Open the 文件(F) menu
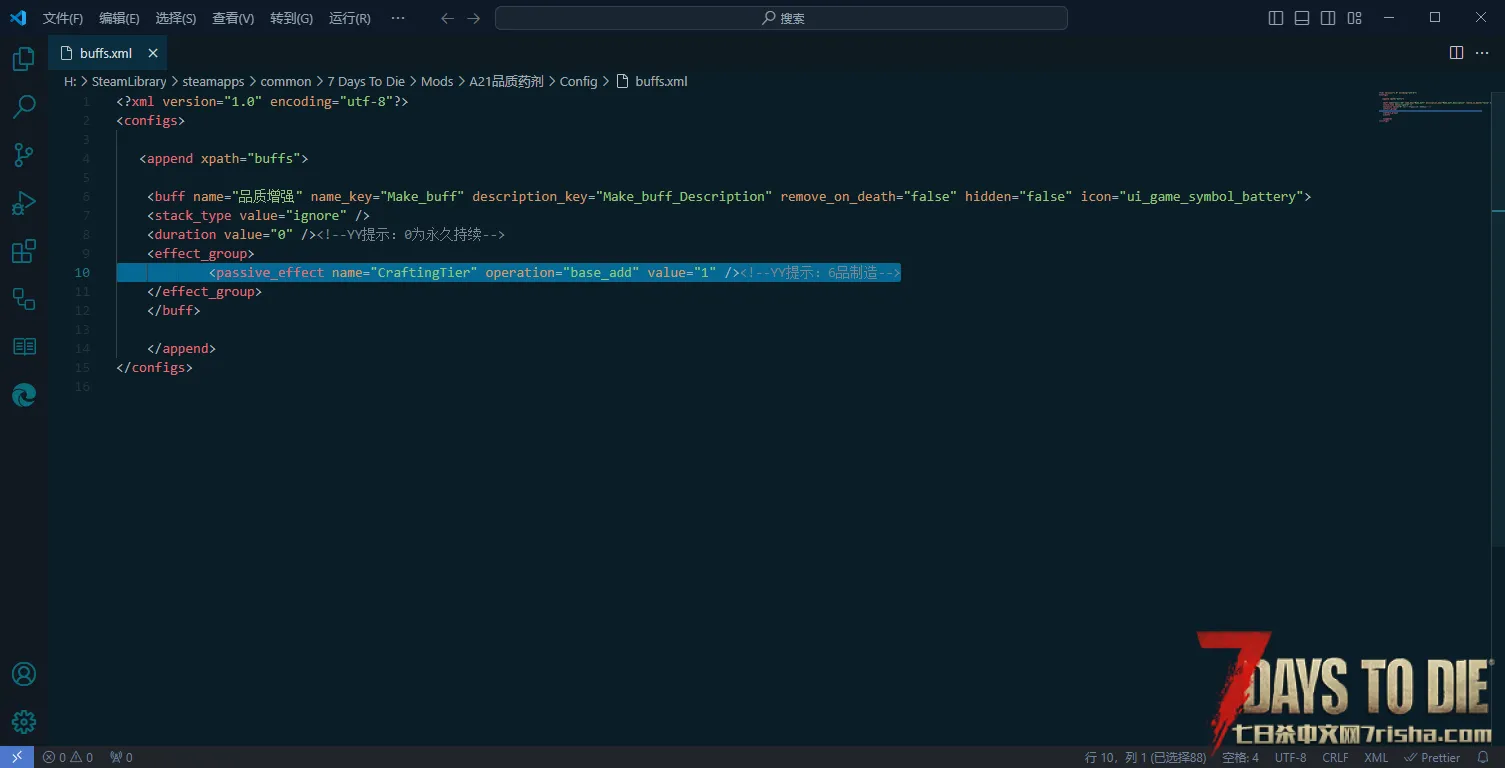1505x768 pixels. [63, 18]
